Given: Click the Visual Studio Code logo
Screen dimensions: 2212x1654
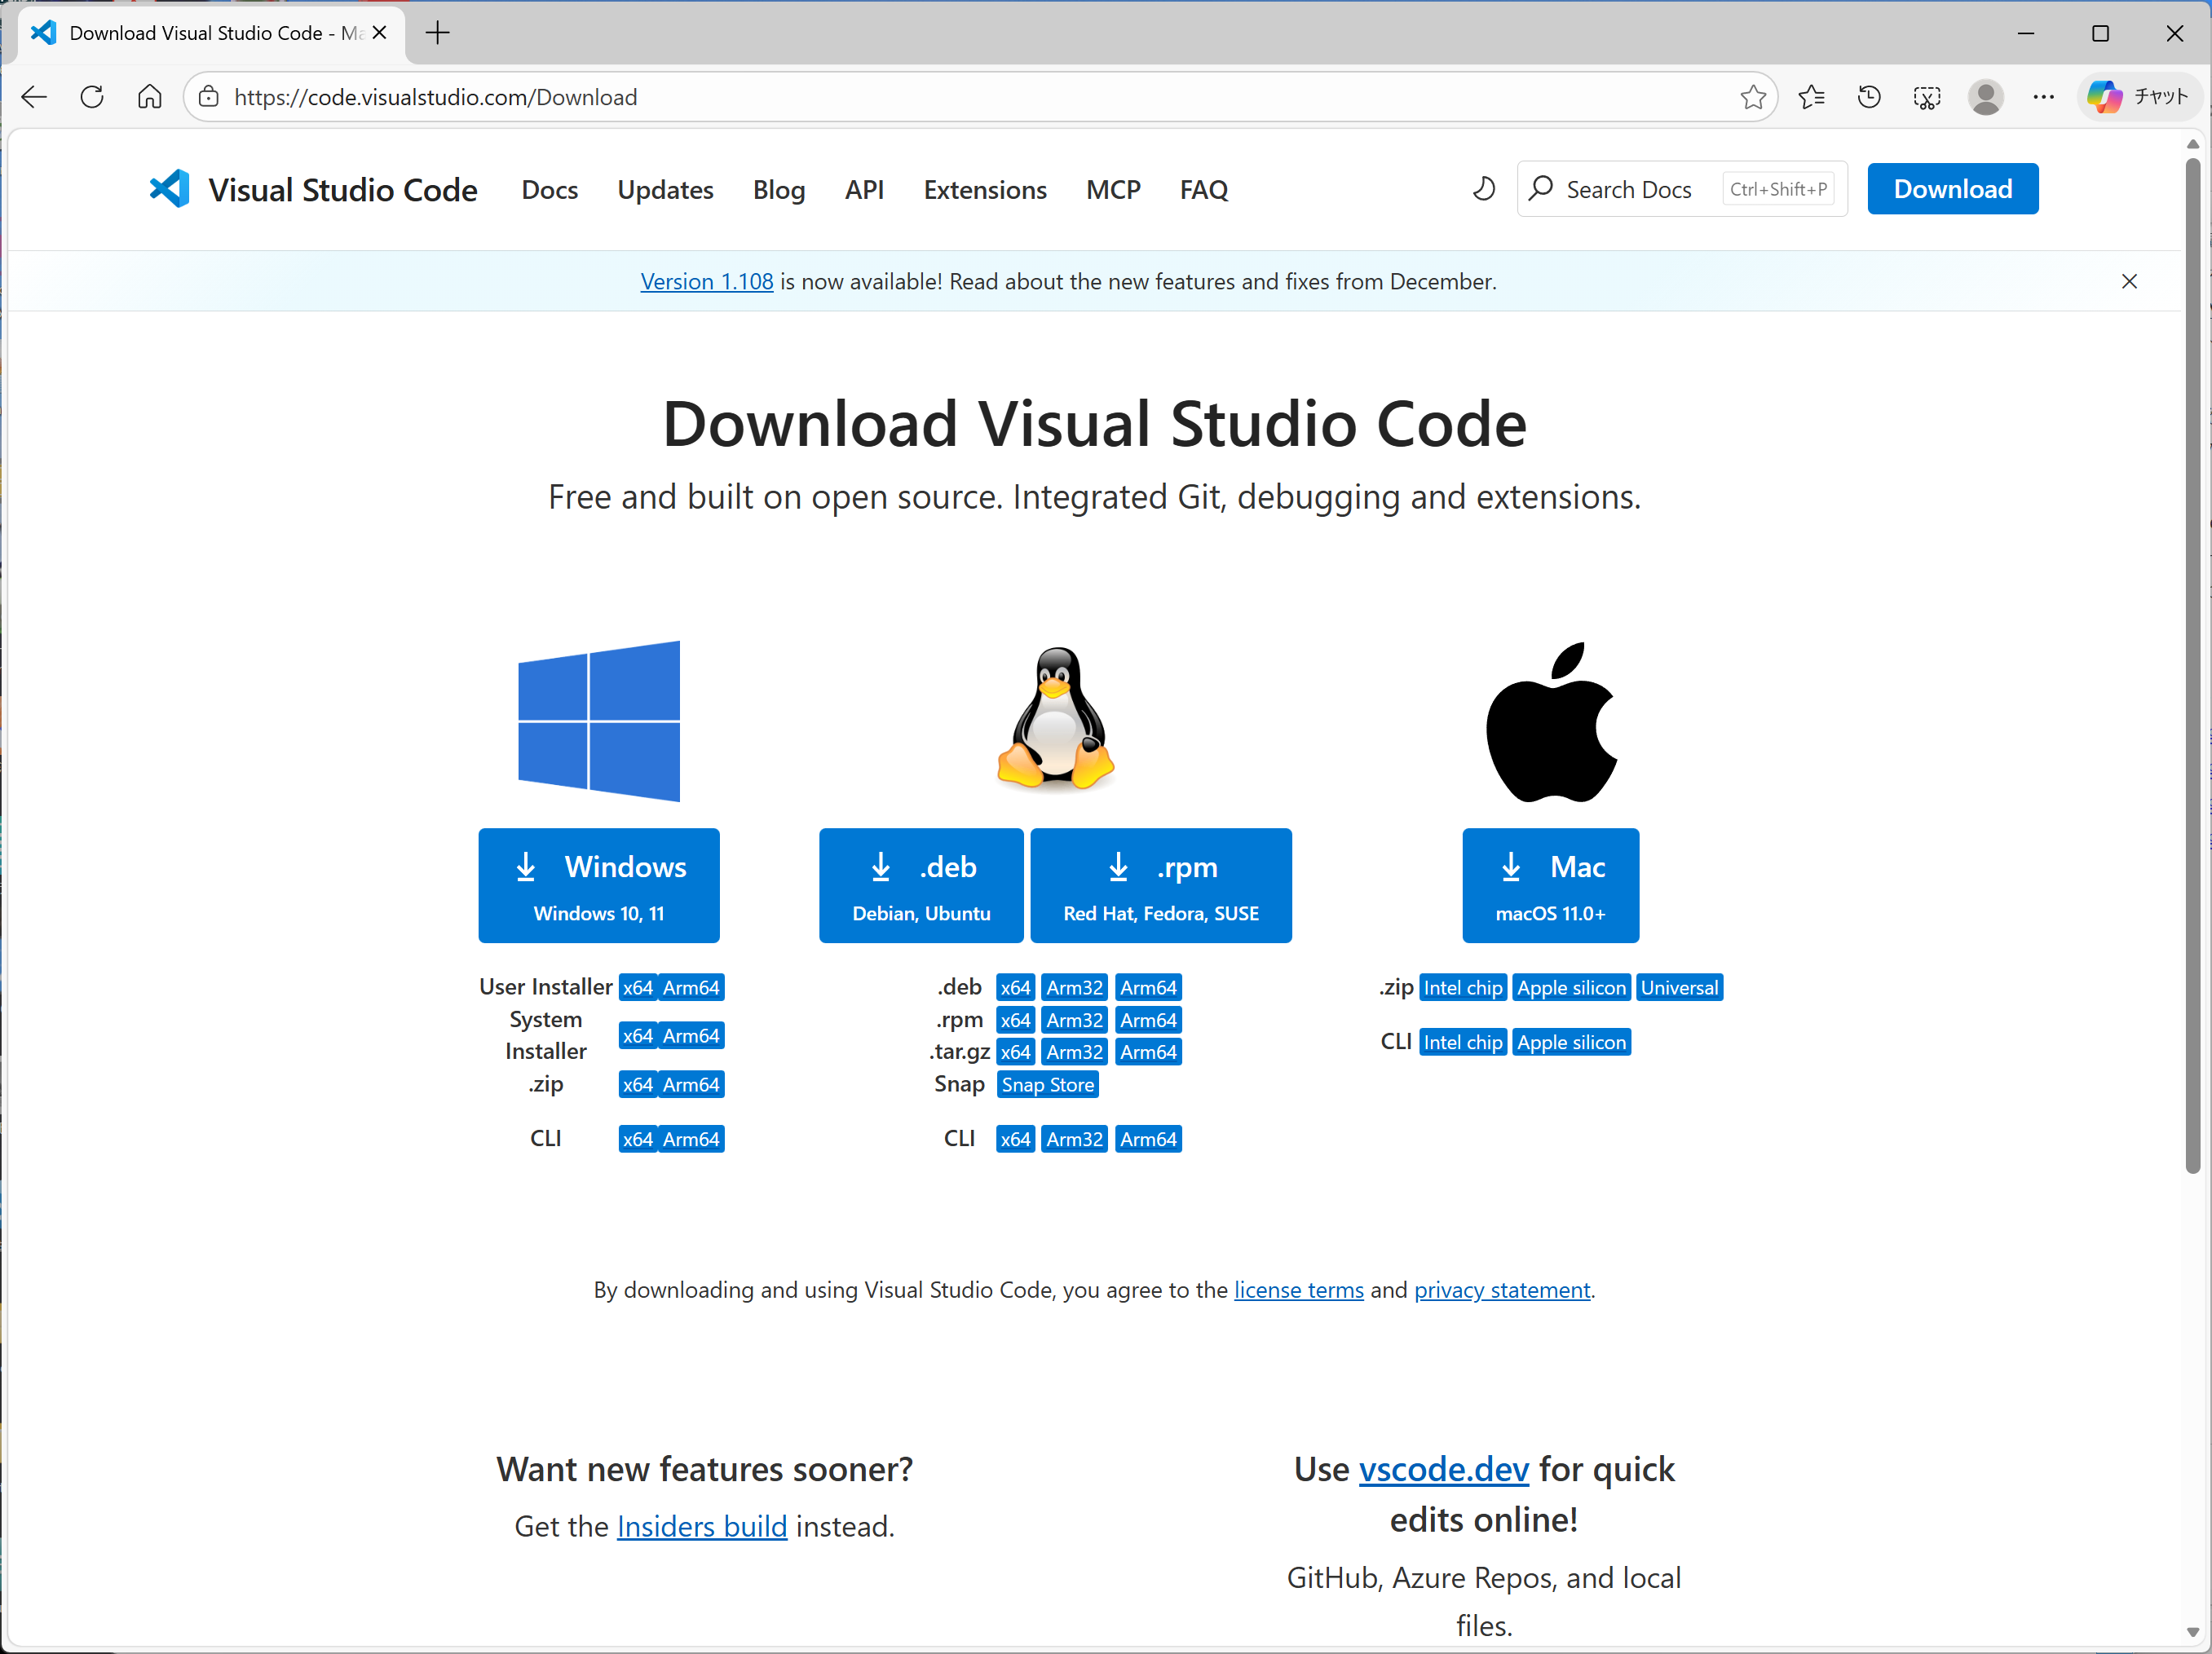Looking at the screenshot, I should [170, 189].
